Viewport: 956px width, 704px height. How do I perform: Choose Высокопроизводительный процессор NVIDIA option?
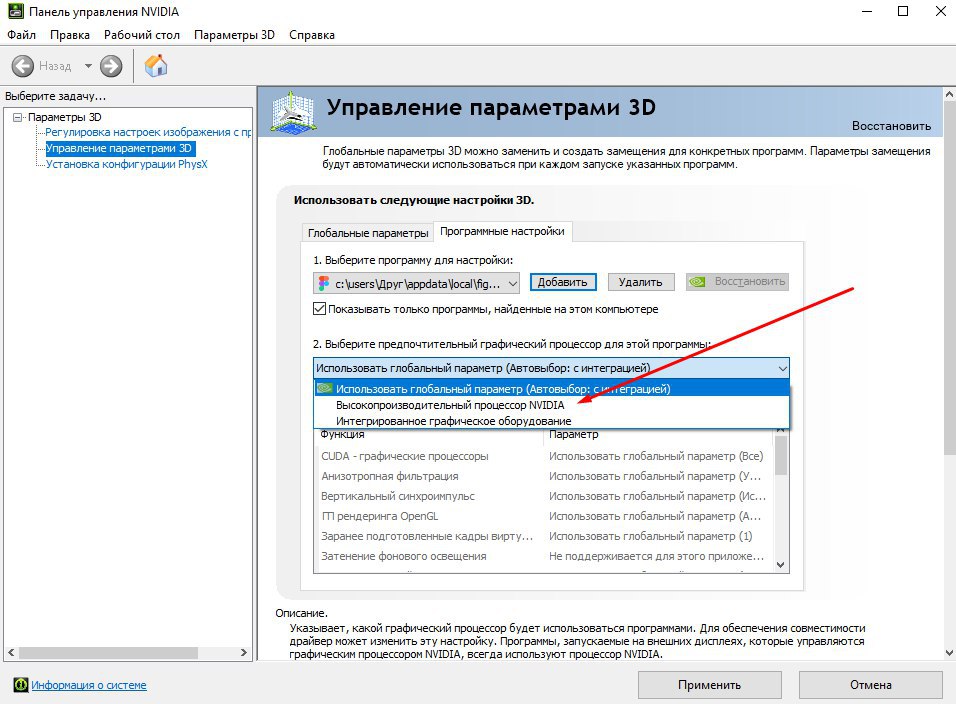pos(552,405)
